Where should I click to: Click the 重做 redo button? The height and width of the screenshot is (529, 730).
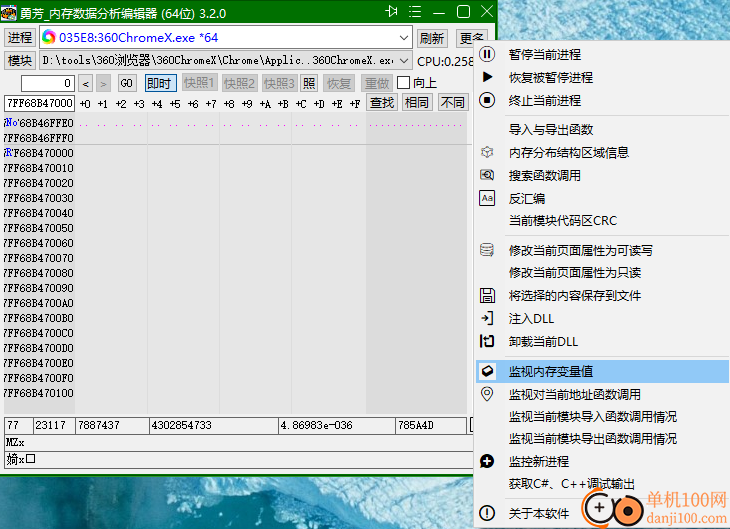pyautogui.click(x=377, y=83)
